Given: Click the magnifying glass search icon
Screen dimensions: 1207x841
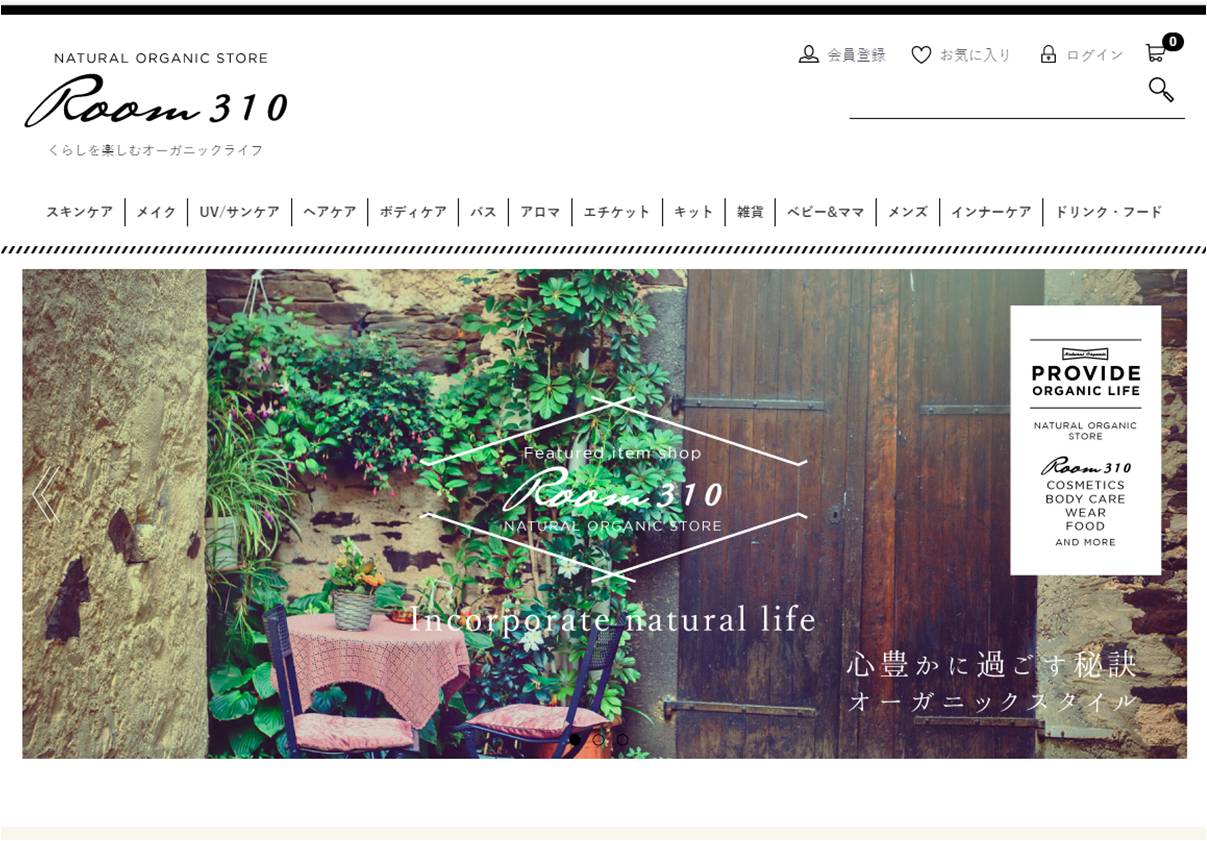Looking at the screenshot, I should point(1161,89).
